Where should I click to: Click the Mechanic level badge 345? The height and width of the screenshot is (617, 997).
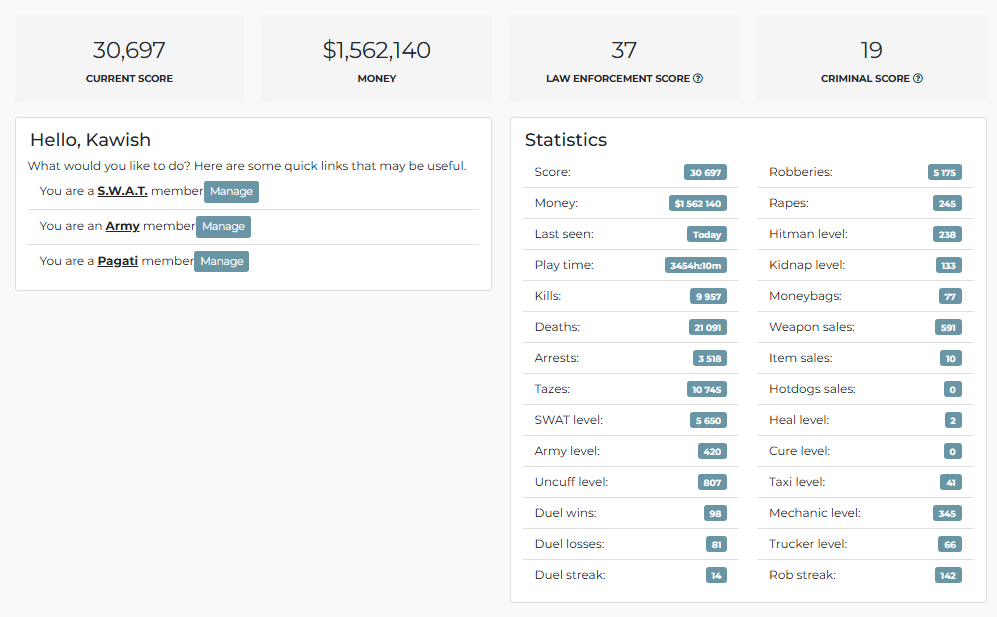947,513
